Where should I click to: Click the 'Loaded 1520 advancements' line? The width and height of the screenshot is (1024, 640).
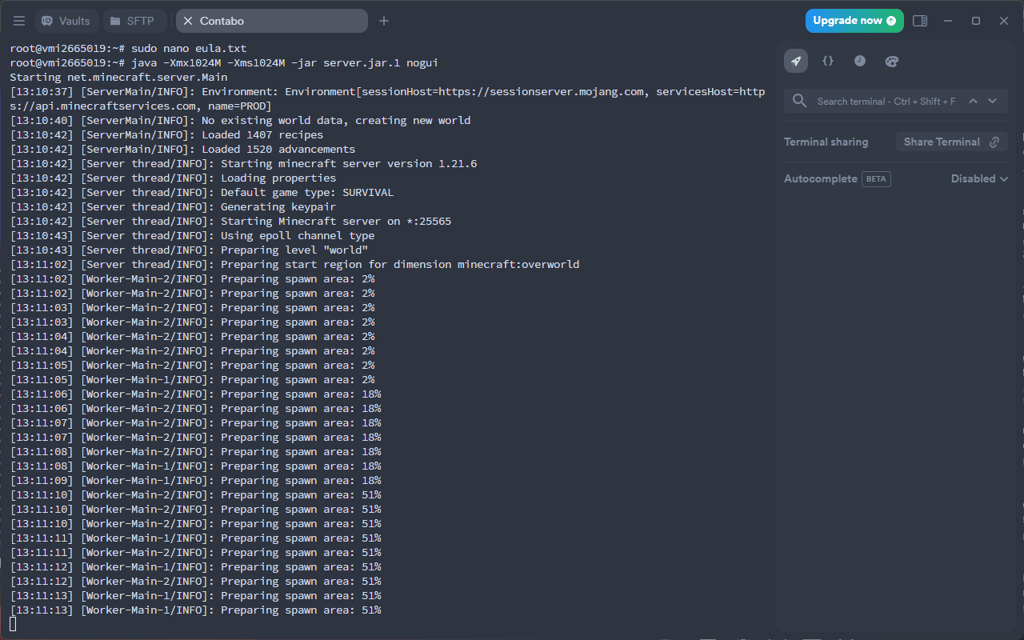coord(182,149)
